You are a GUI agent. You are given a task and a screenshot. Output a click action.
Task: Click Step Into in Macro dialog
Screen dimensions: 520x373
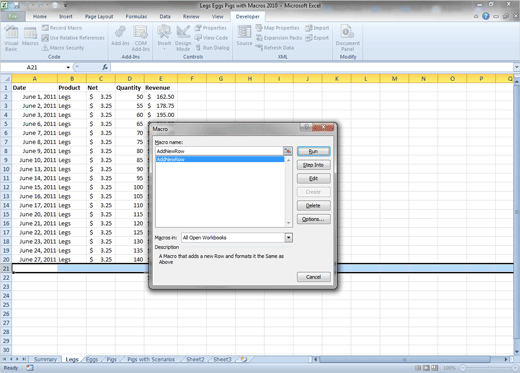313,165
